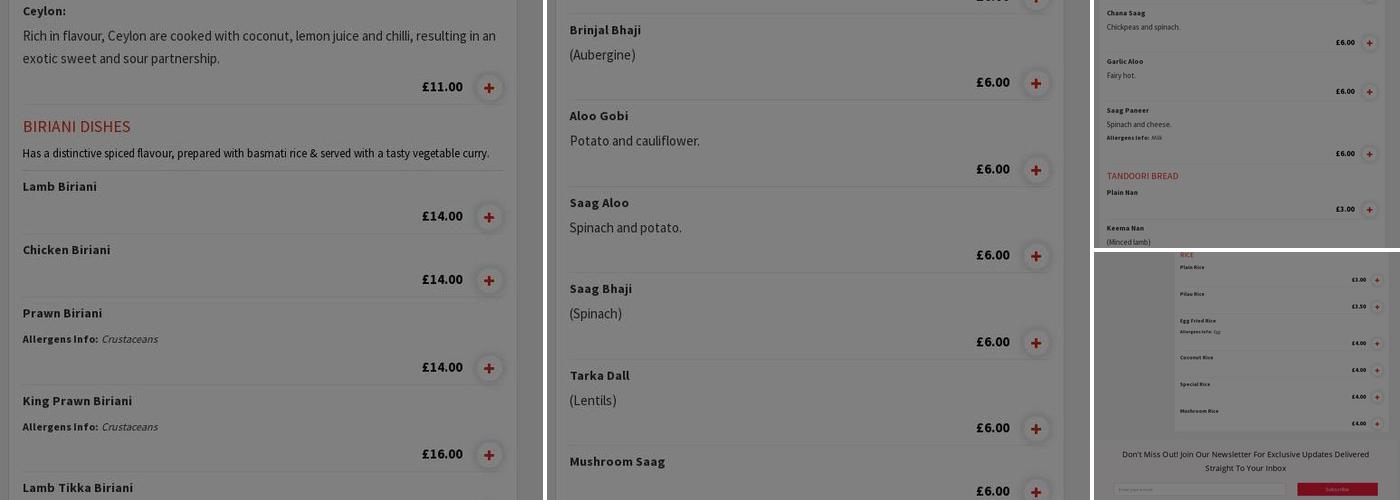Add King Prawn Biriani to order
This screenshot has height=500, width=1400.
click(x=489, y=455)
